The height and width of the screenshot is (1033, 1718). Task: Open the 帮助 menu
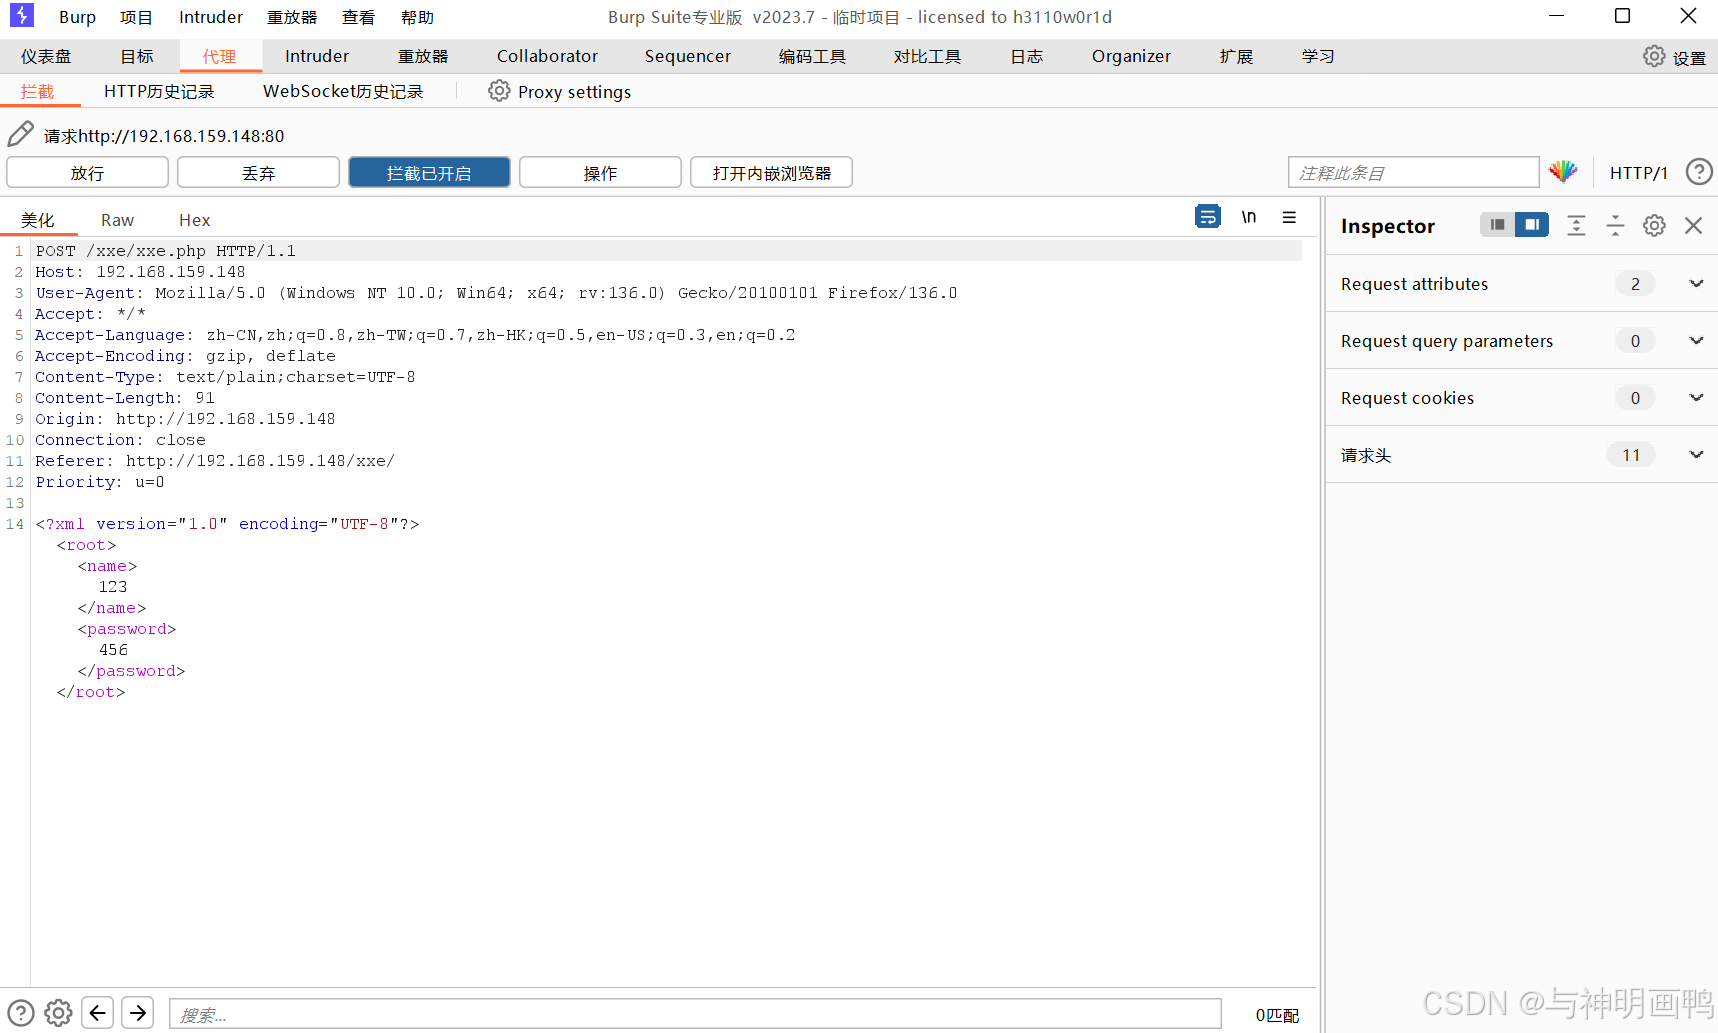417,17
